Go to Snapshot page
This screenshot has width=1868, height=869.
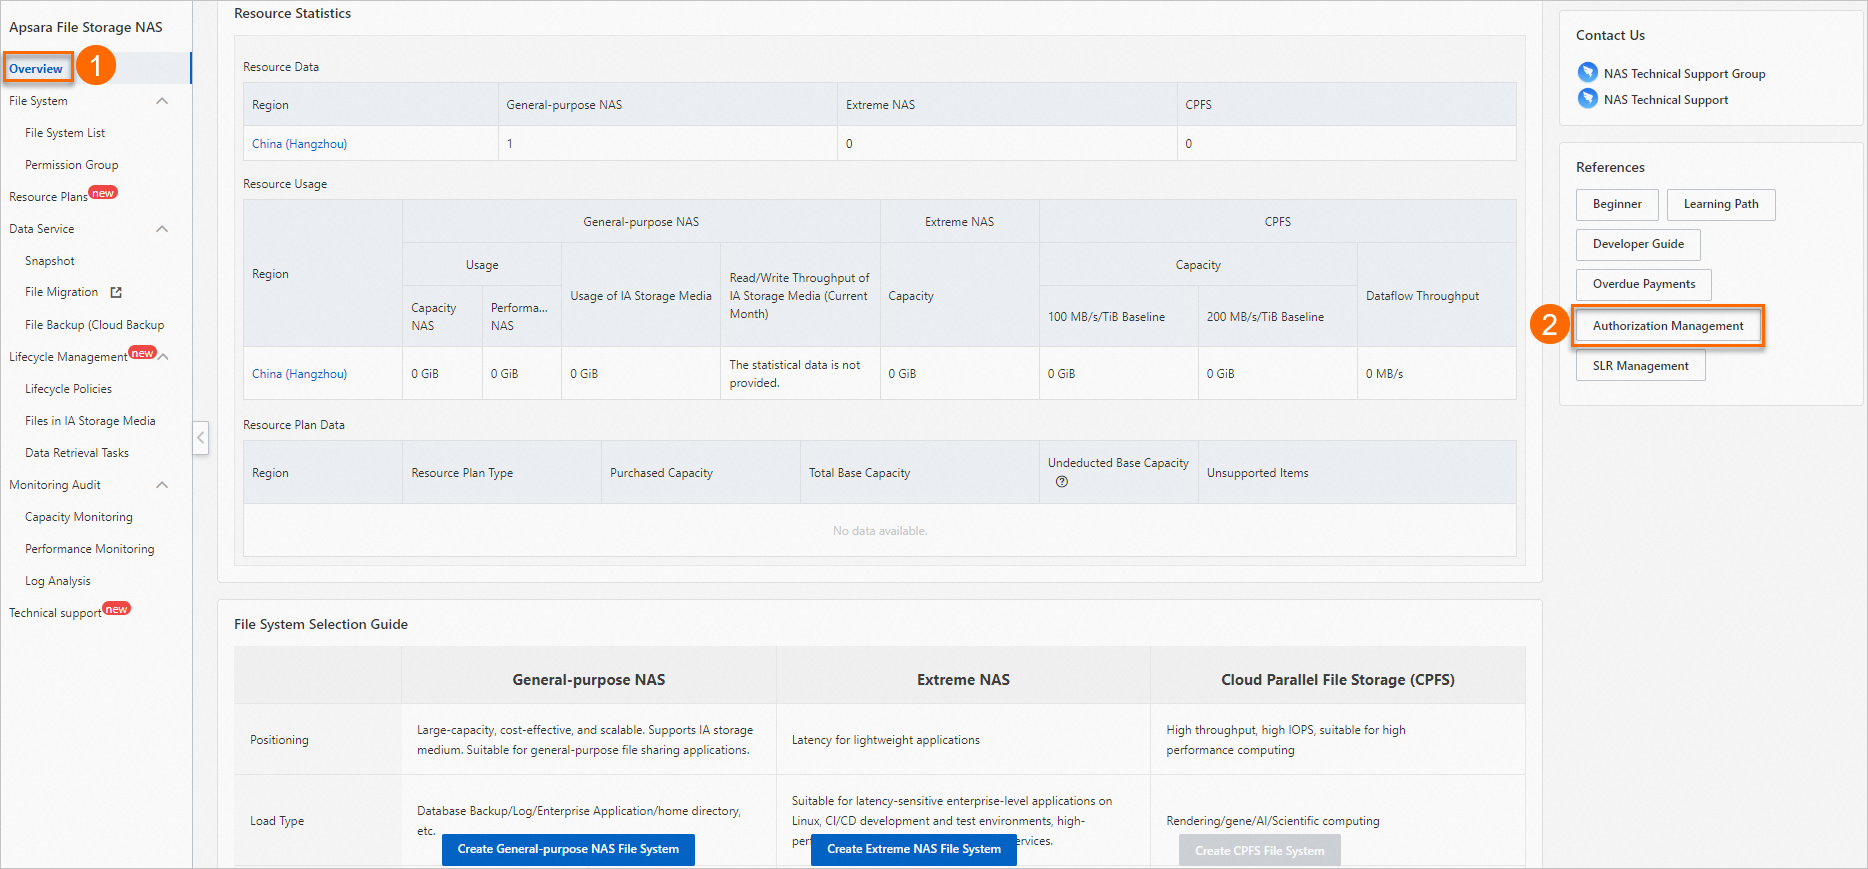[x=50, y=261]
